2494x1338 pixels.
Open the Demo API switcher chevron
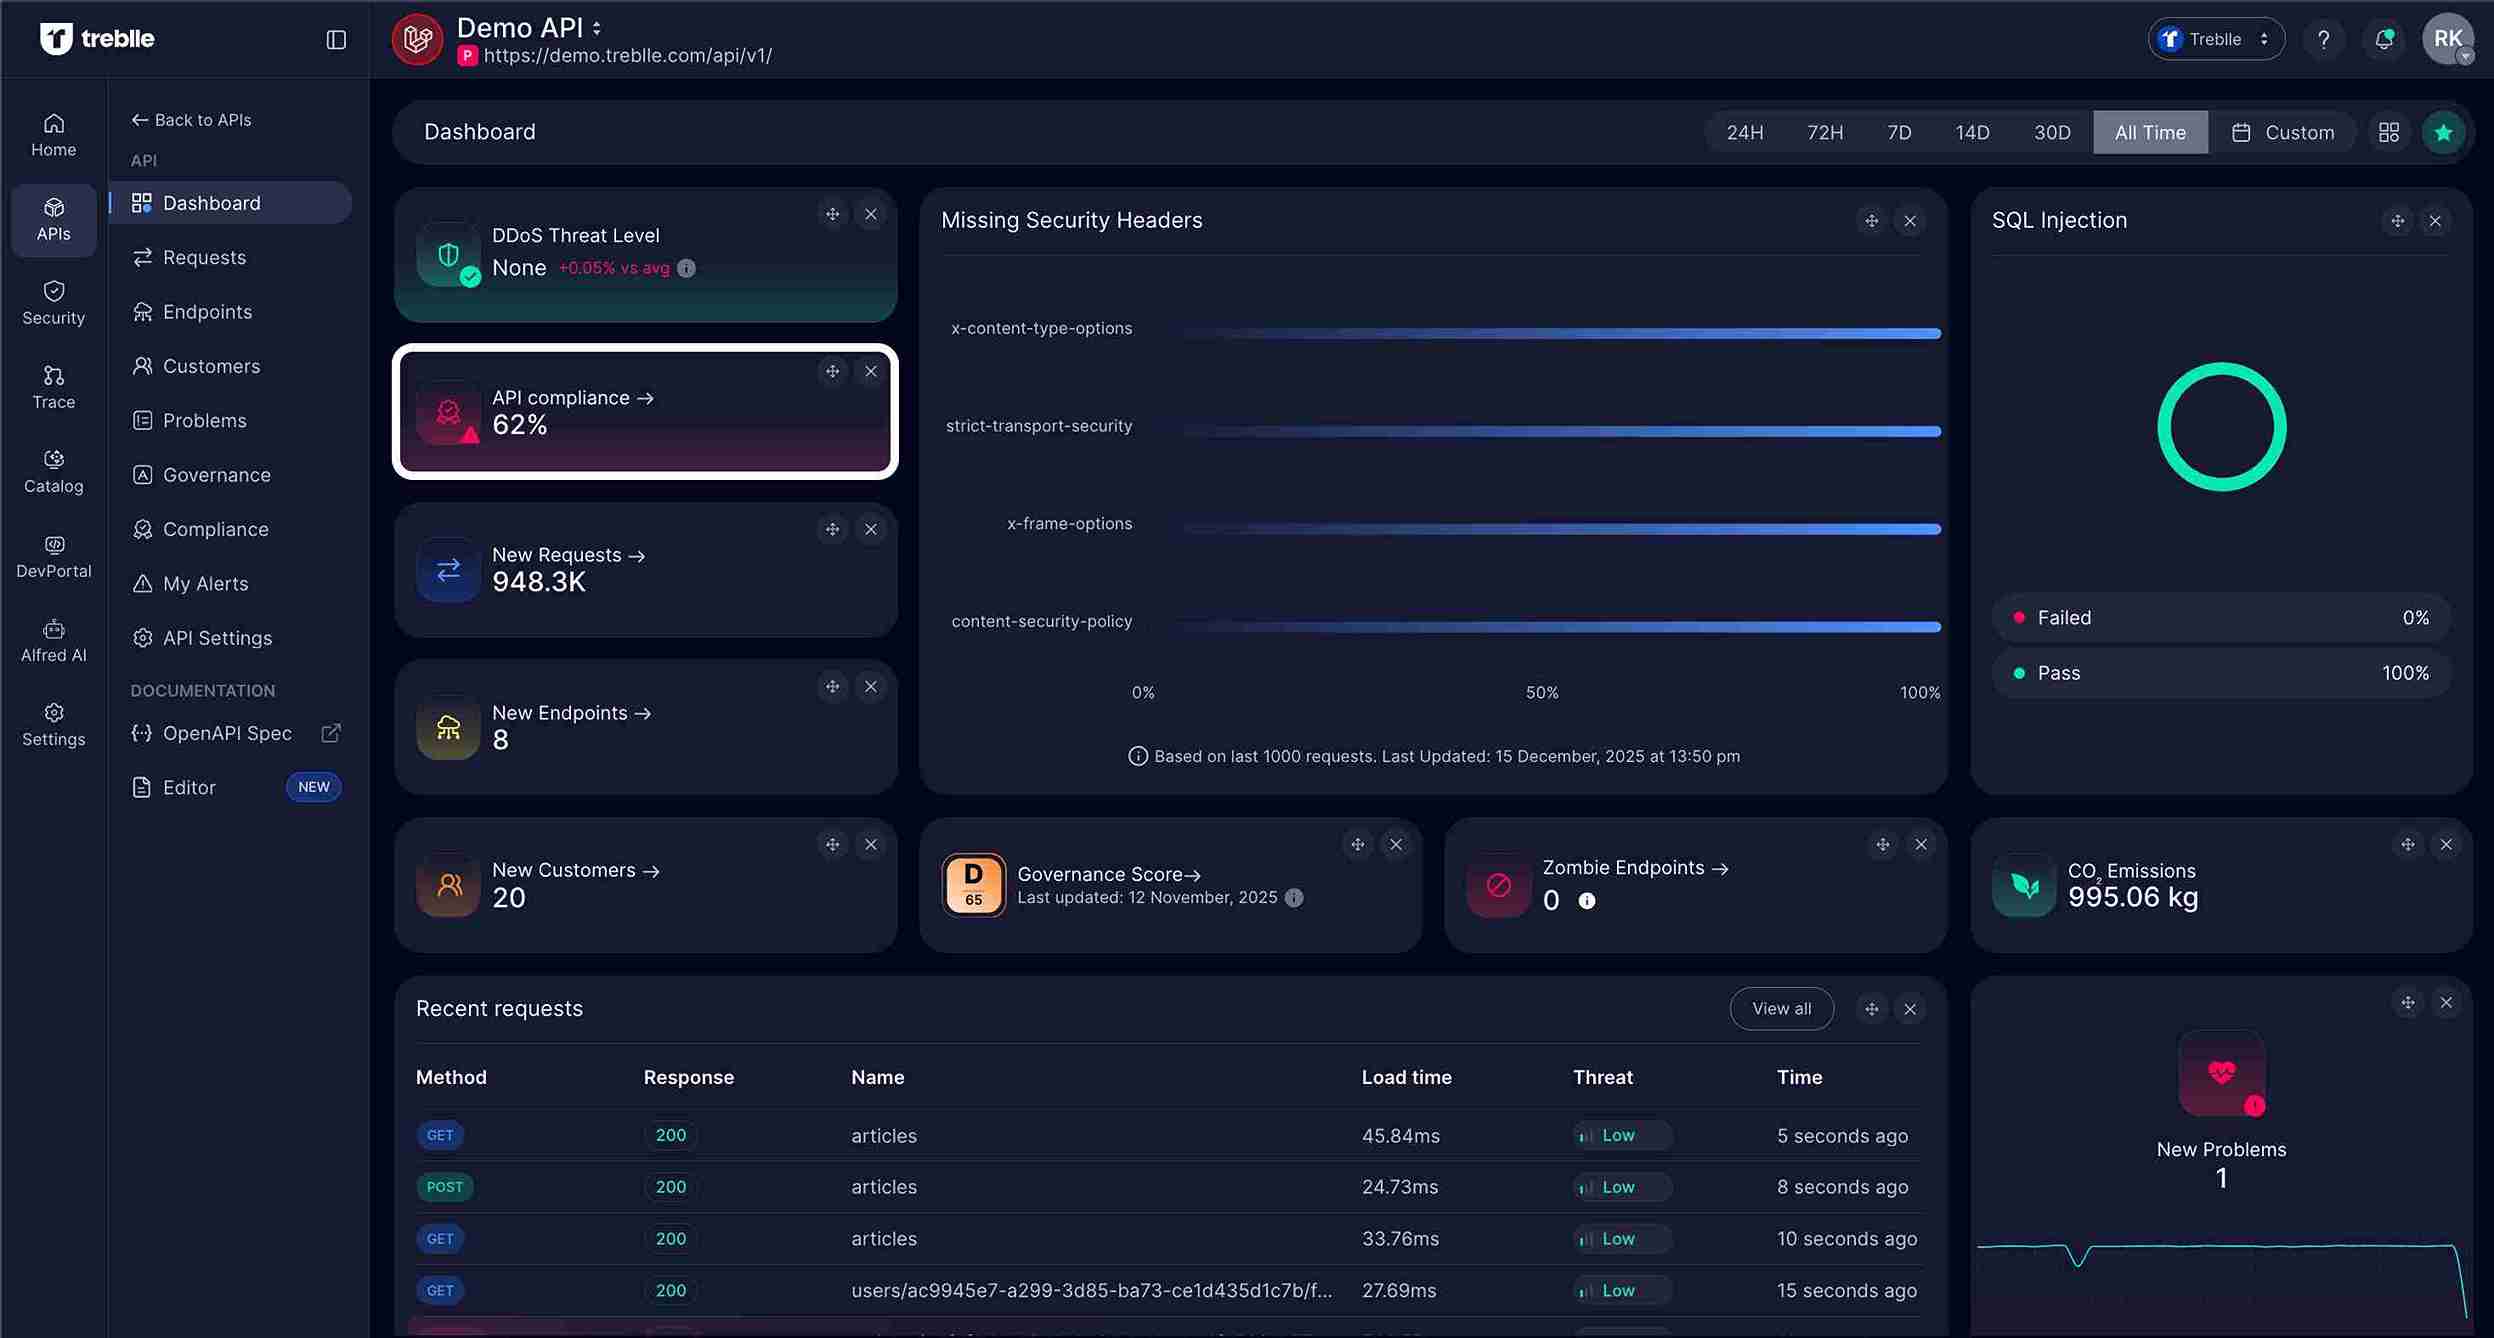click(596, 27)
